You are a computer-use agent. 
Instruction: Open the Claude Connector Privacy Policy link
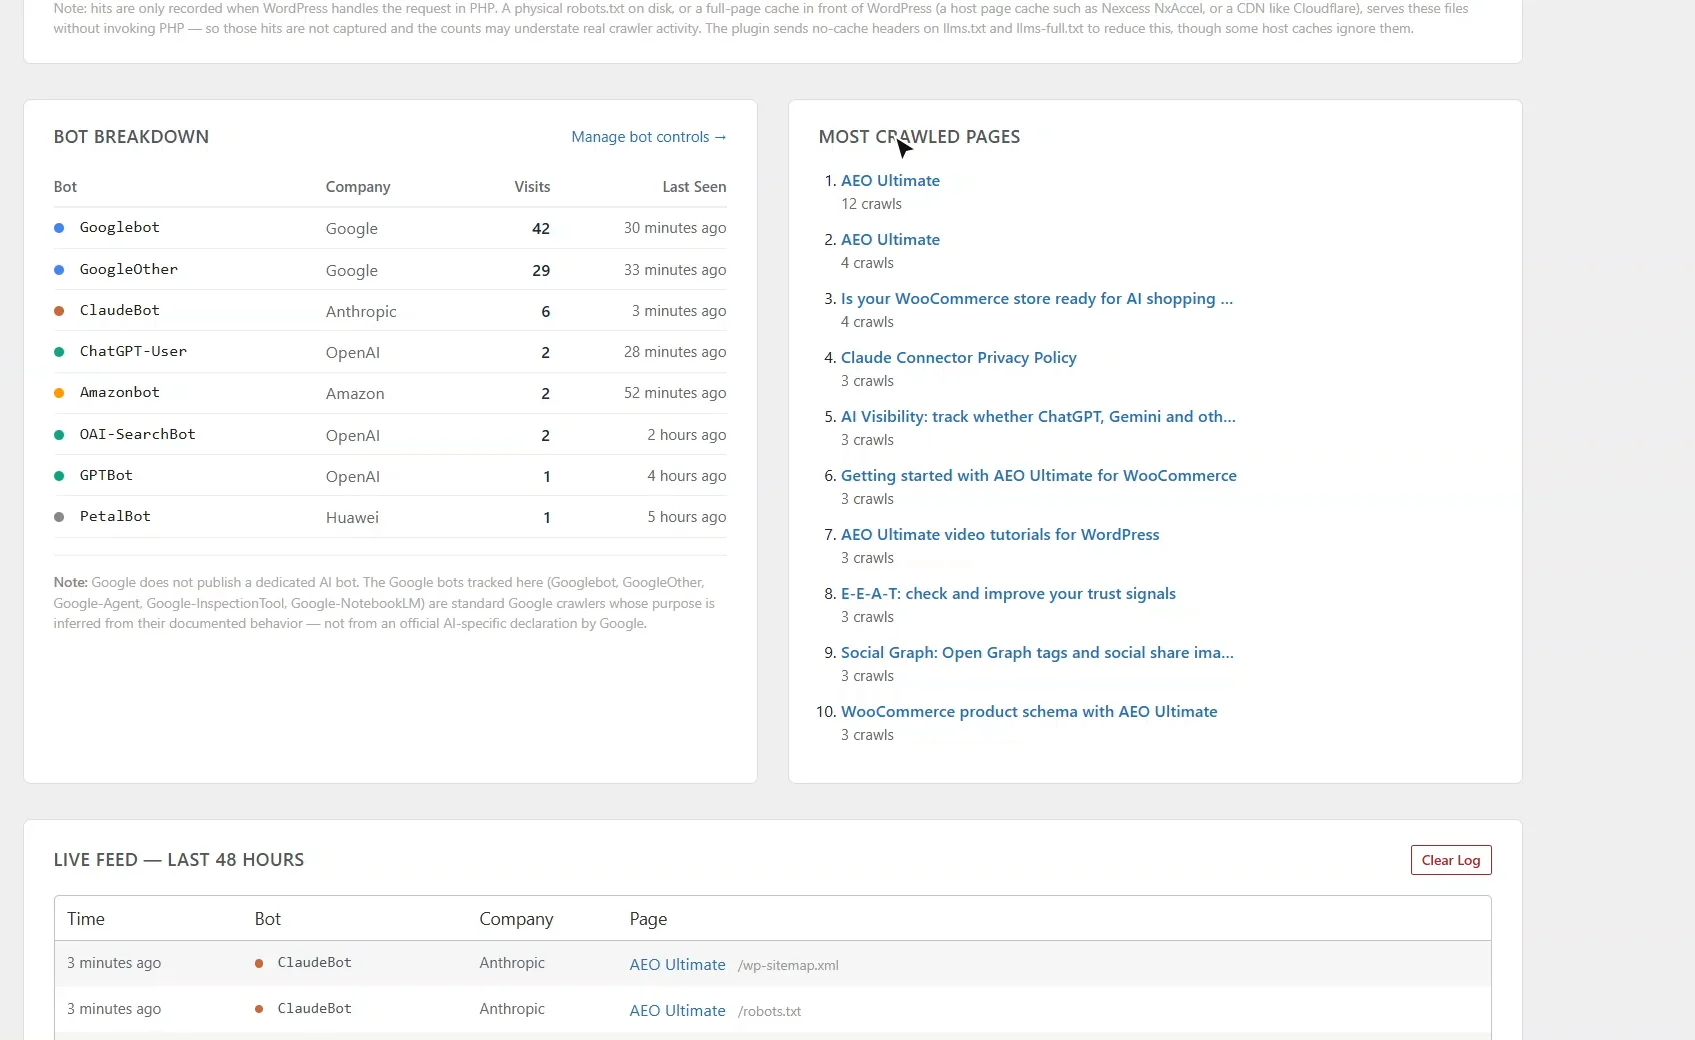tap(959, 358)
